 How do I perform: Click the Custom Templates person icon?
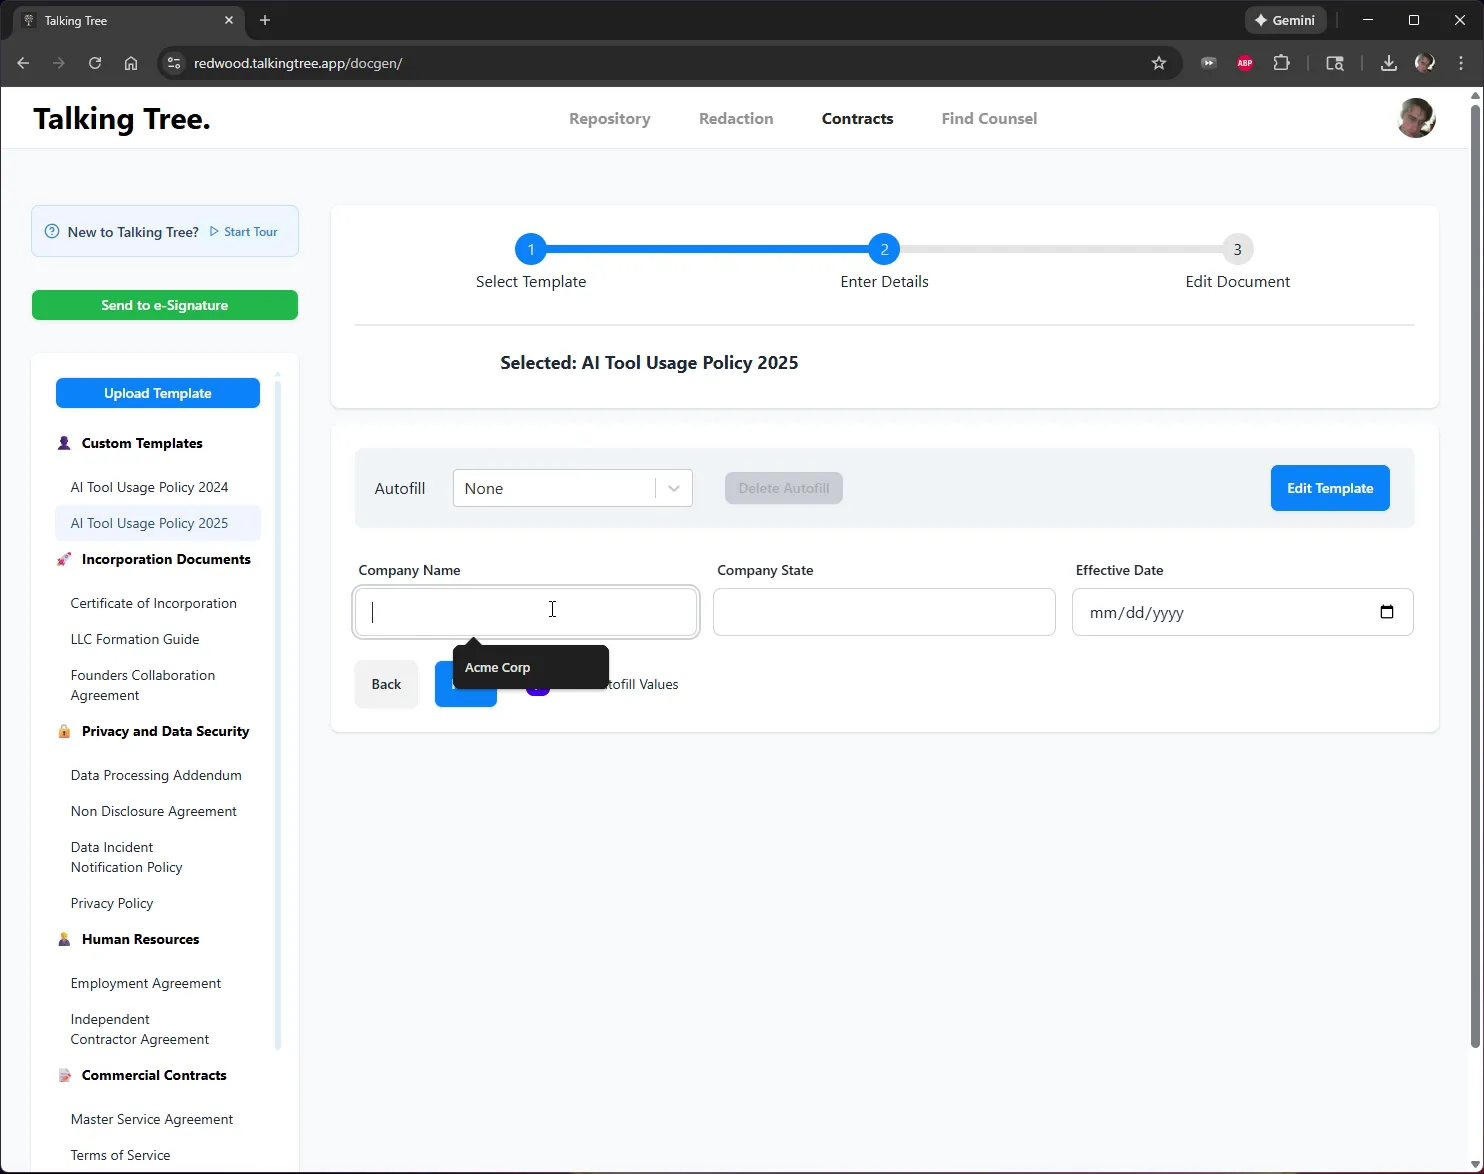pos(64,443)
